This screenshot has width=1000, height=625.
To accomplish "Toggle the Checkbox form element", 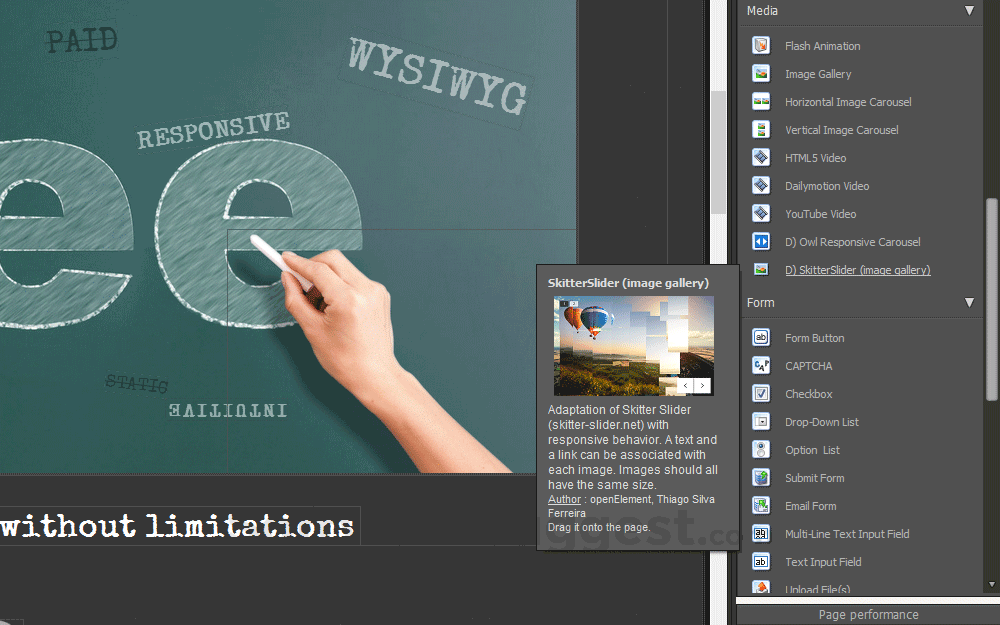I will point(760,393).
